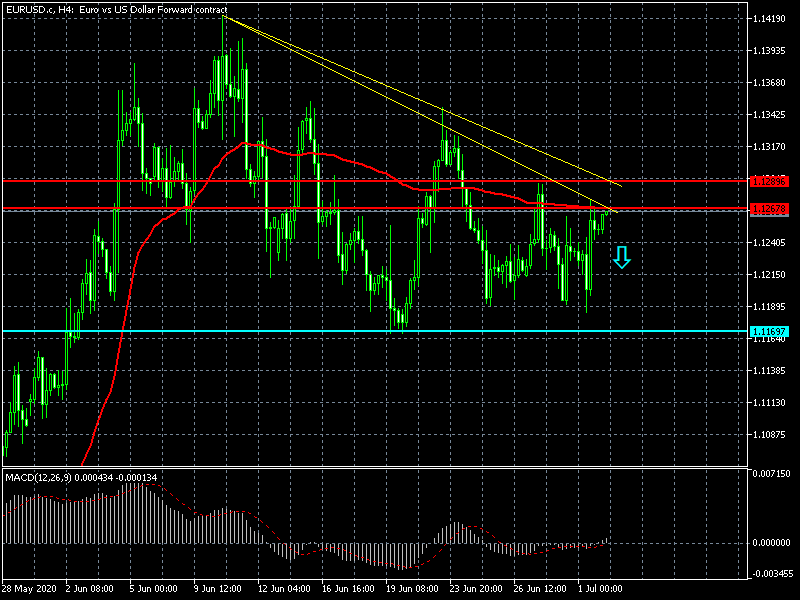800x600 pixels.
Task: Click the 9 Jun 12:00 time label
Action: coord(218,589)
